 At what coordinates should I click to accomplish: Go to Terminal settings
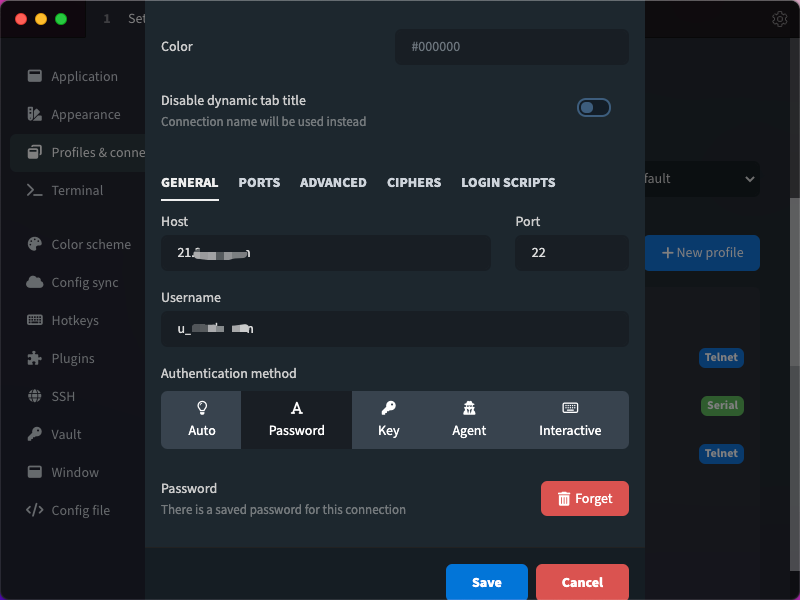[77, 191]
